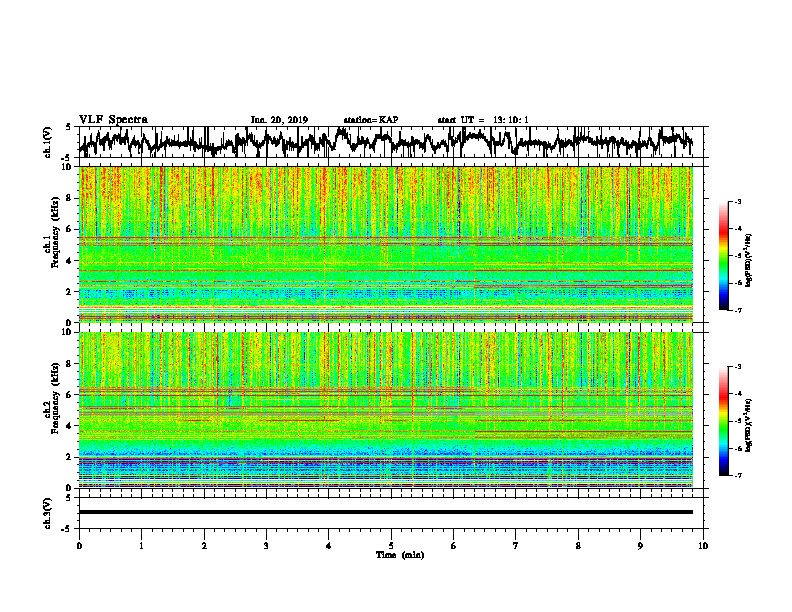
Task: Select the "start UT = 13:10: 1" text
Action: coord(483,120)
